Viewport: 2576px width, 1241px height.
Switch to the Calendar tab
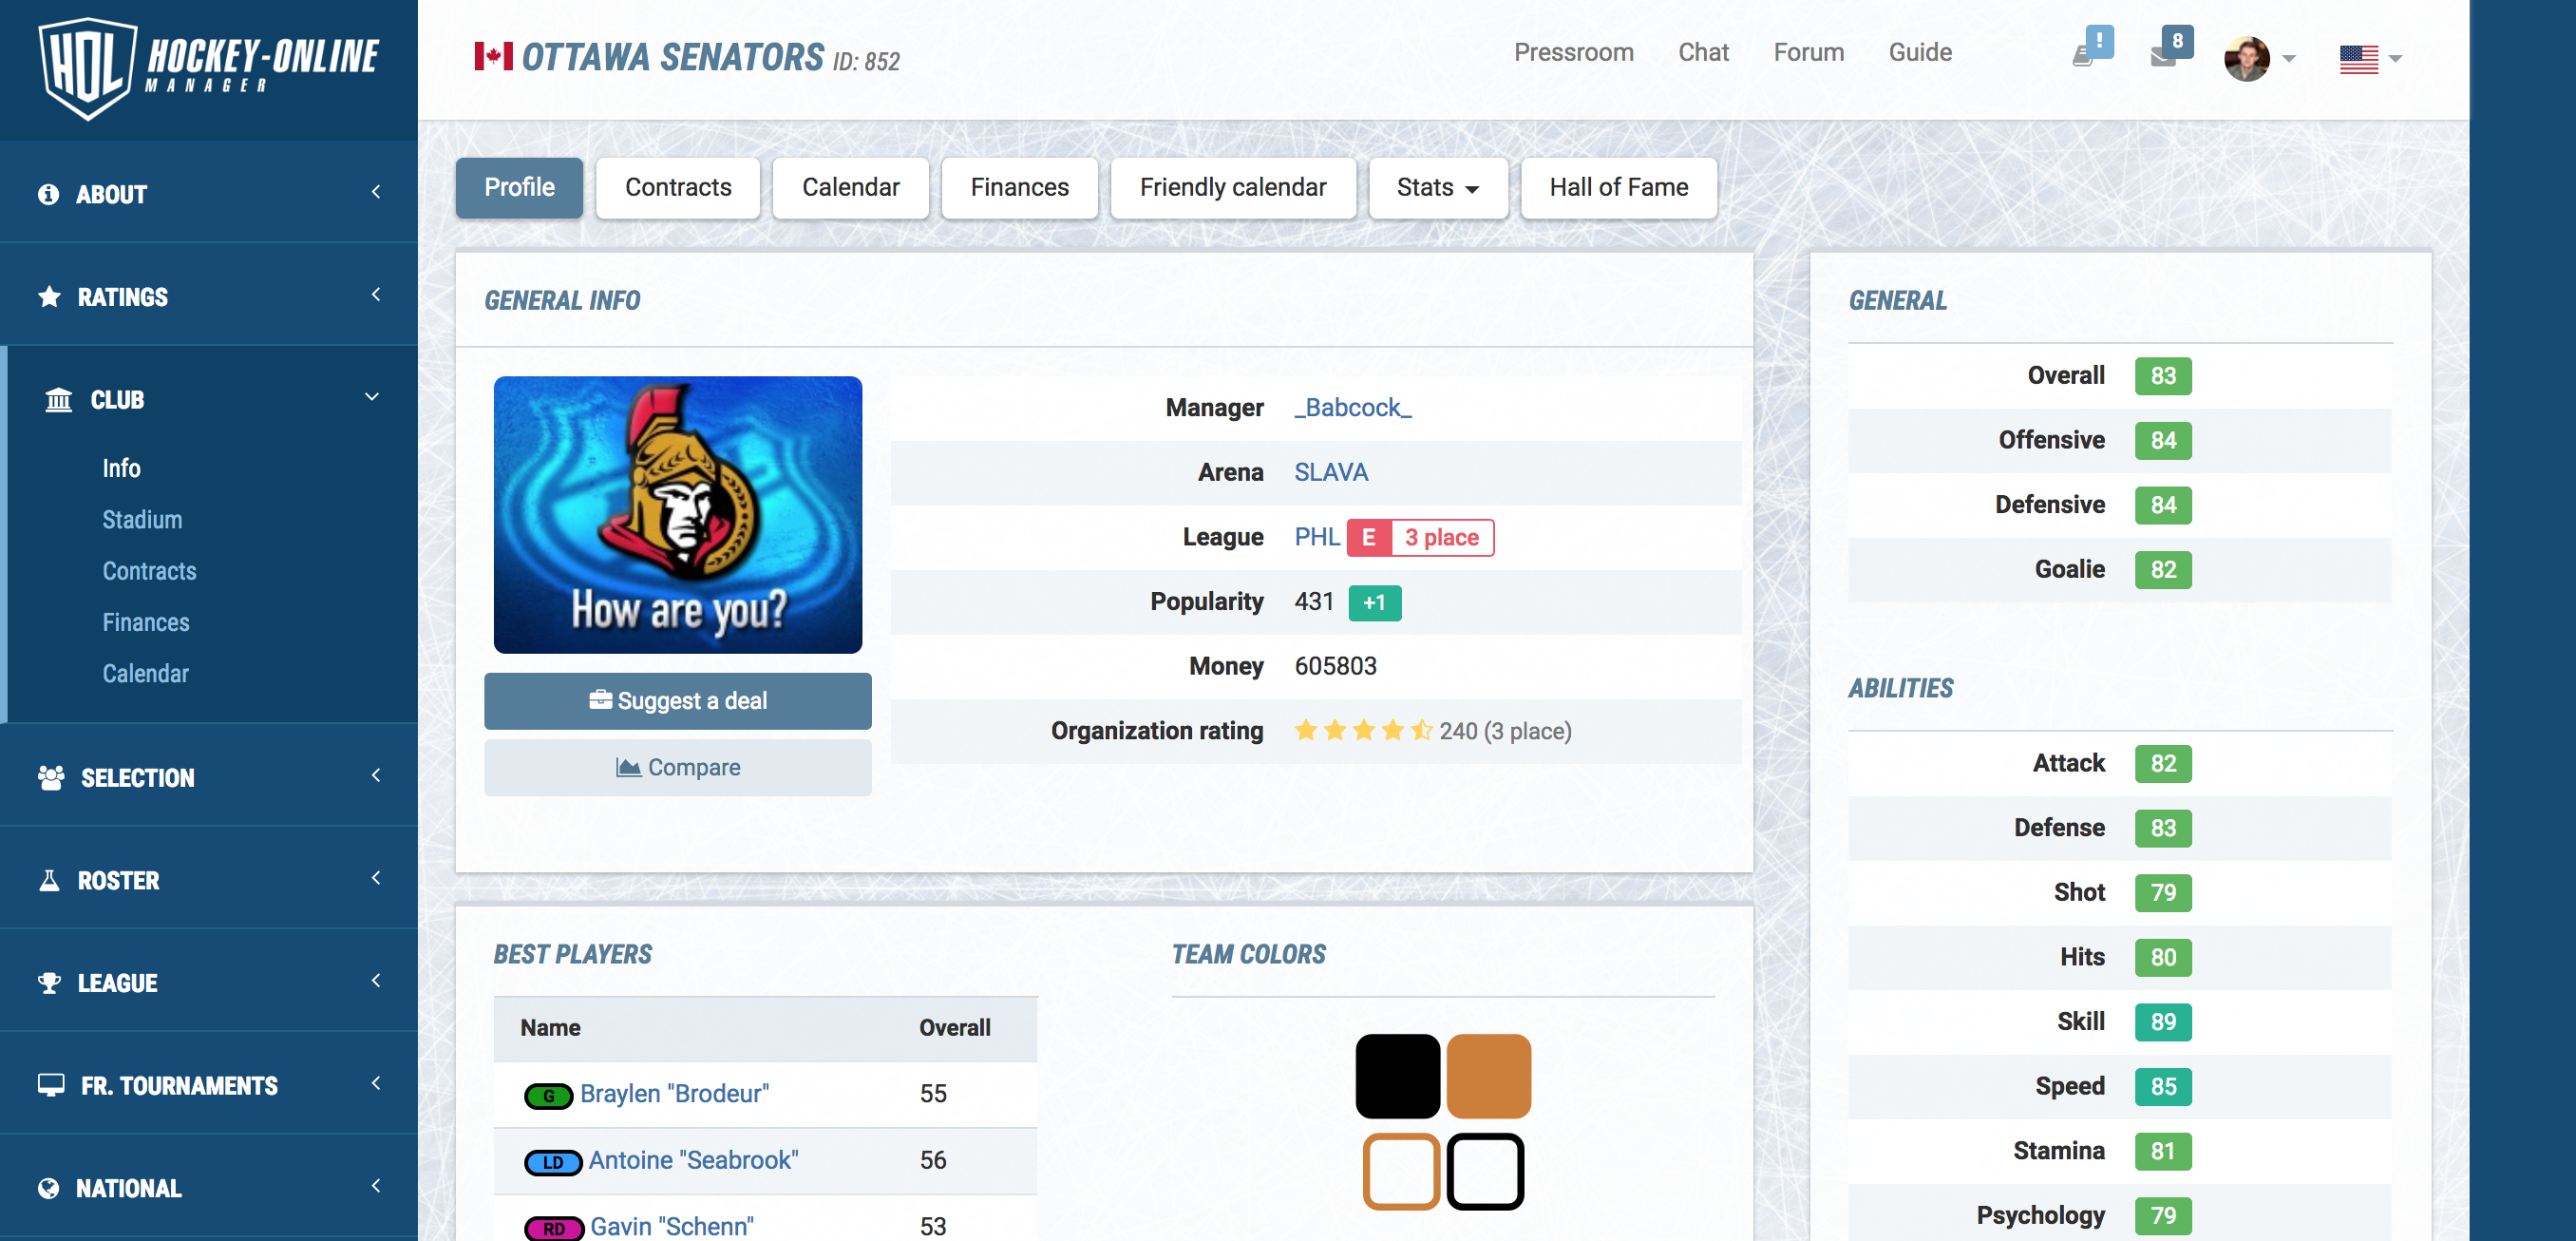(x=851, y=188)
